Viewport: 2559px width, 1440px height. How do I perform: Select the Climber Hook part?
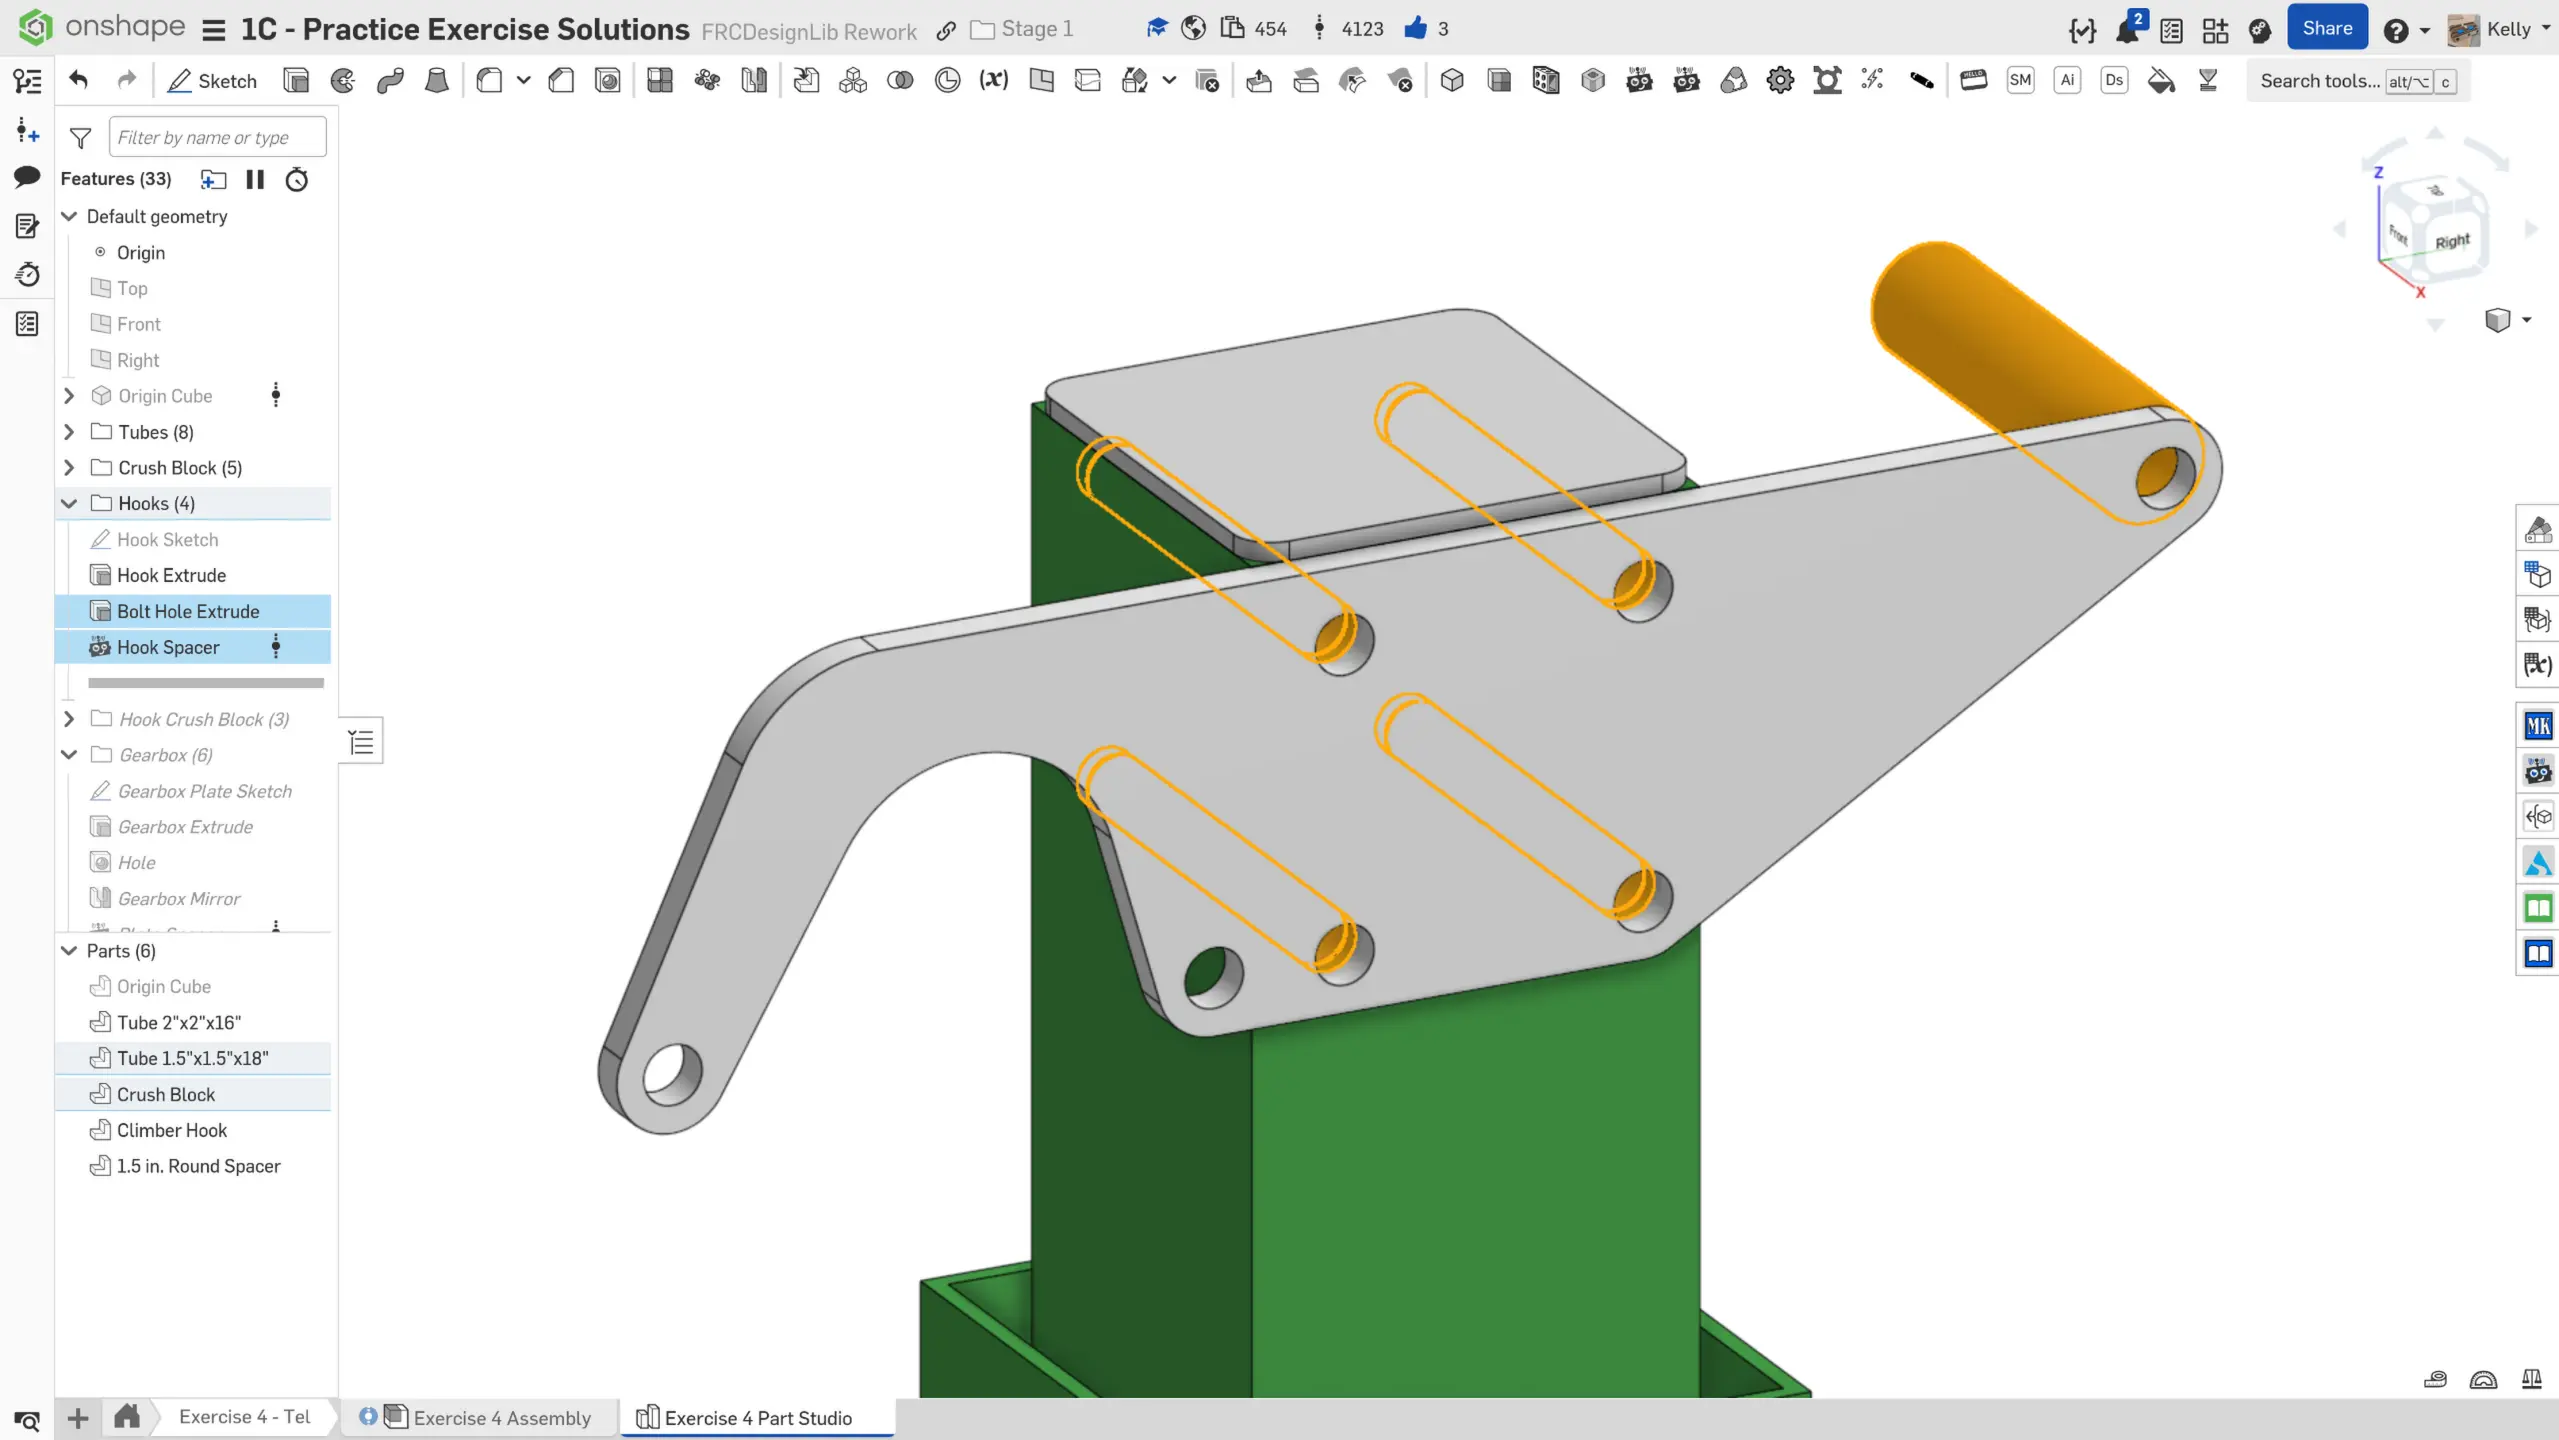pyautogui.click(x=172, y=1130)
